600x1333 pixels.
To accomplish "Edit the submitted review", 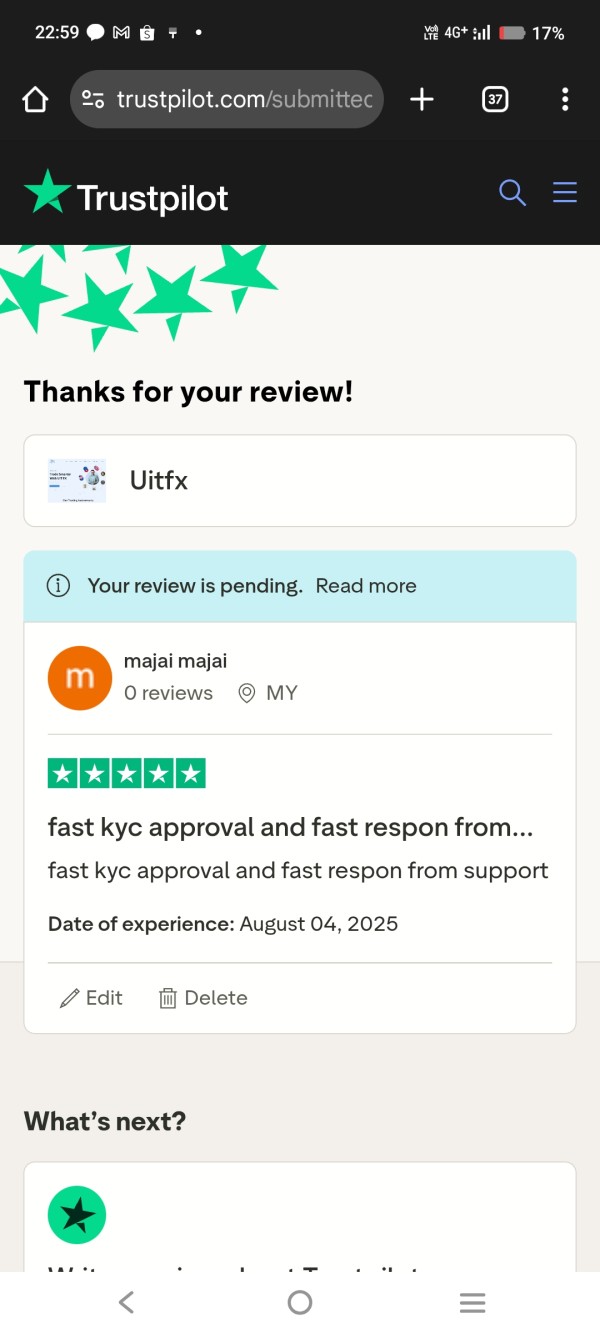I will pyautogui.click(x=92, y=998).
